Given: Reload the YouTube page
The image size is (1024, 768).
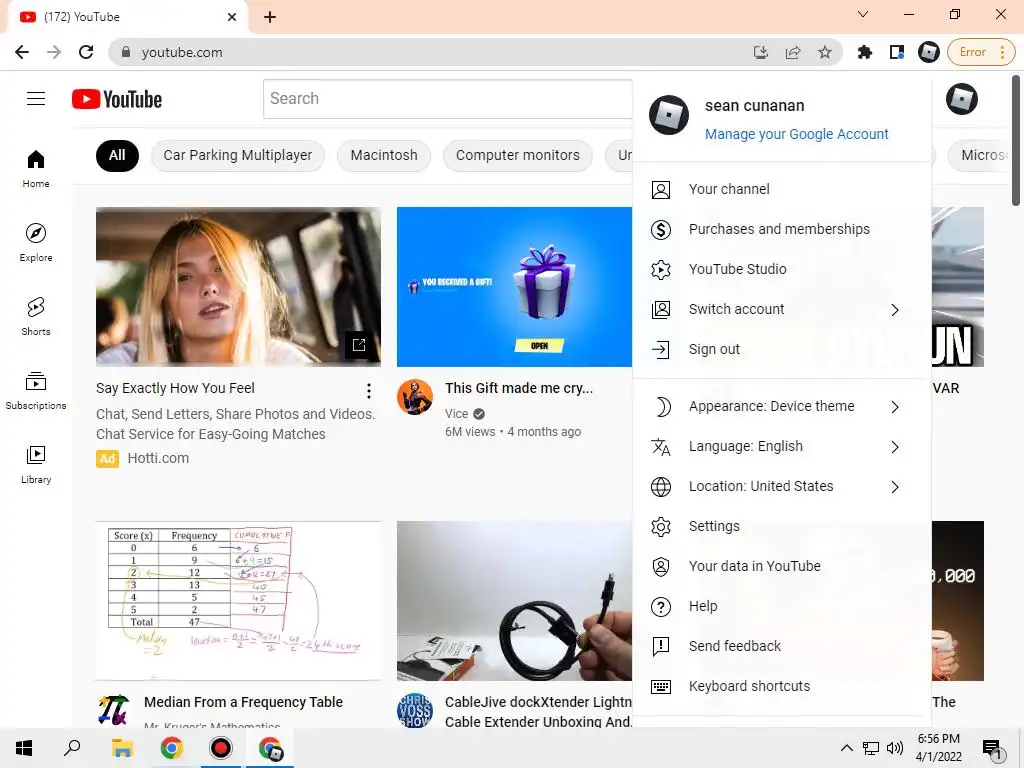Looking at the screenshot, I should 86,52.
